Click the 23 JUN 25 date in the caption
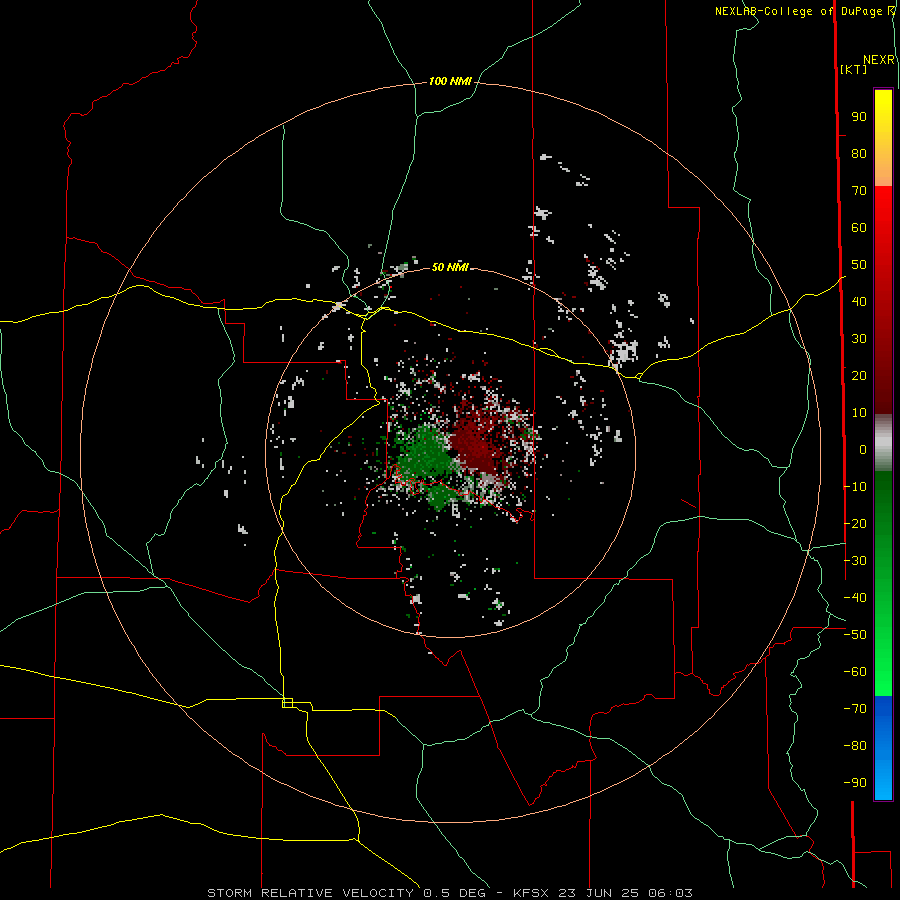The height and width of the screenshot is (900, 900). point(599,893)
